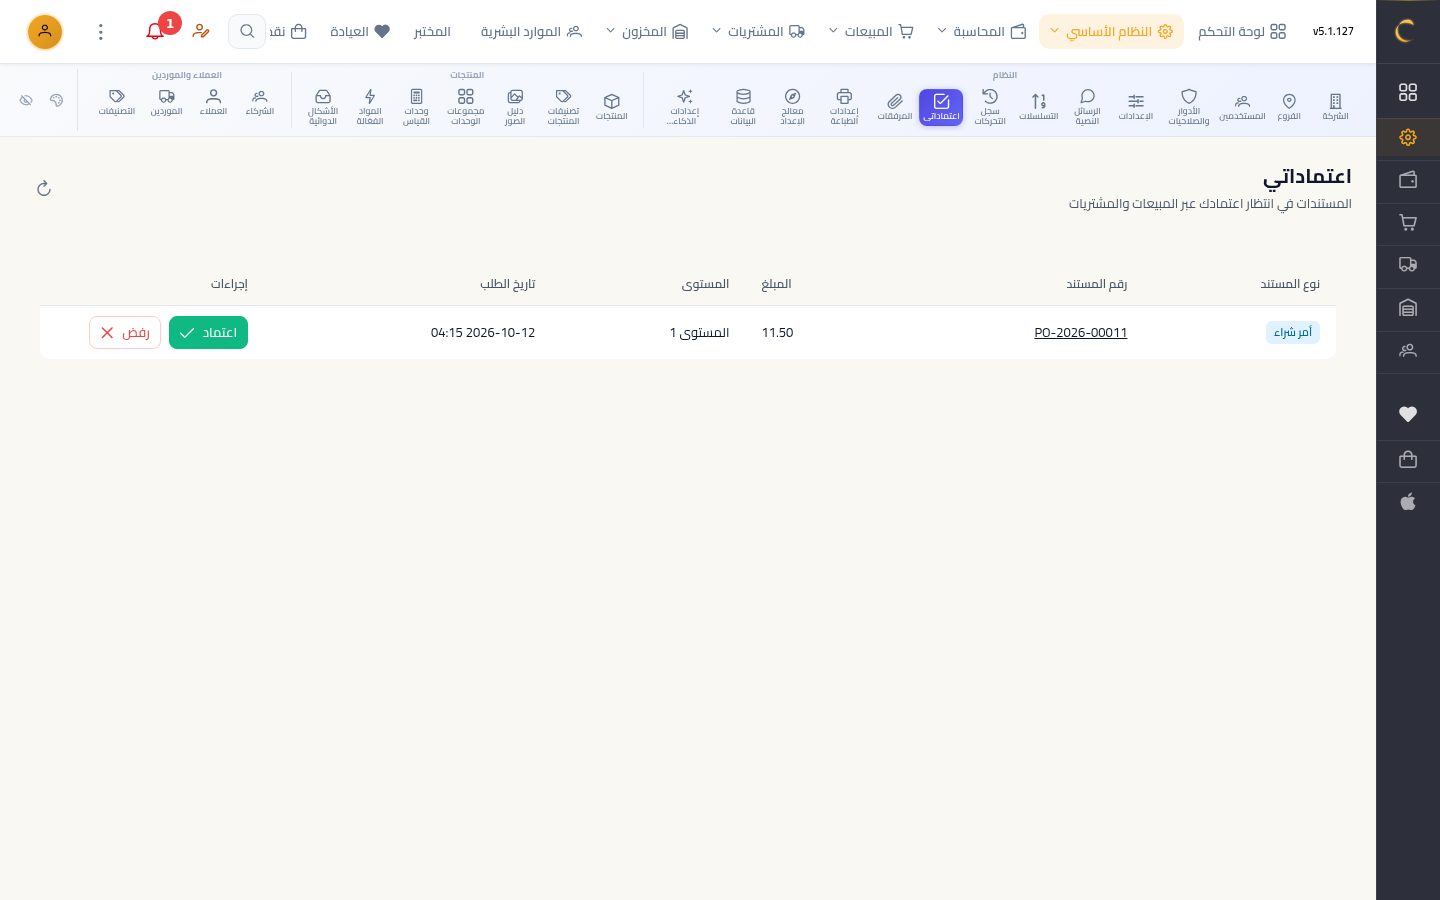The image size is (1440, 900).
Task: Expand المبيعات (Sales) dropdown
Action: (x=871, y=32)
